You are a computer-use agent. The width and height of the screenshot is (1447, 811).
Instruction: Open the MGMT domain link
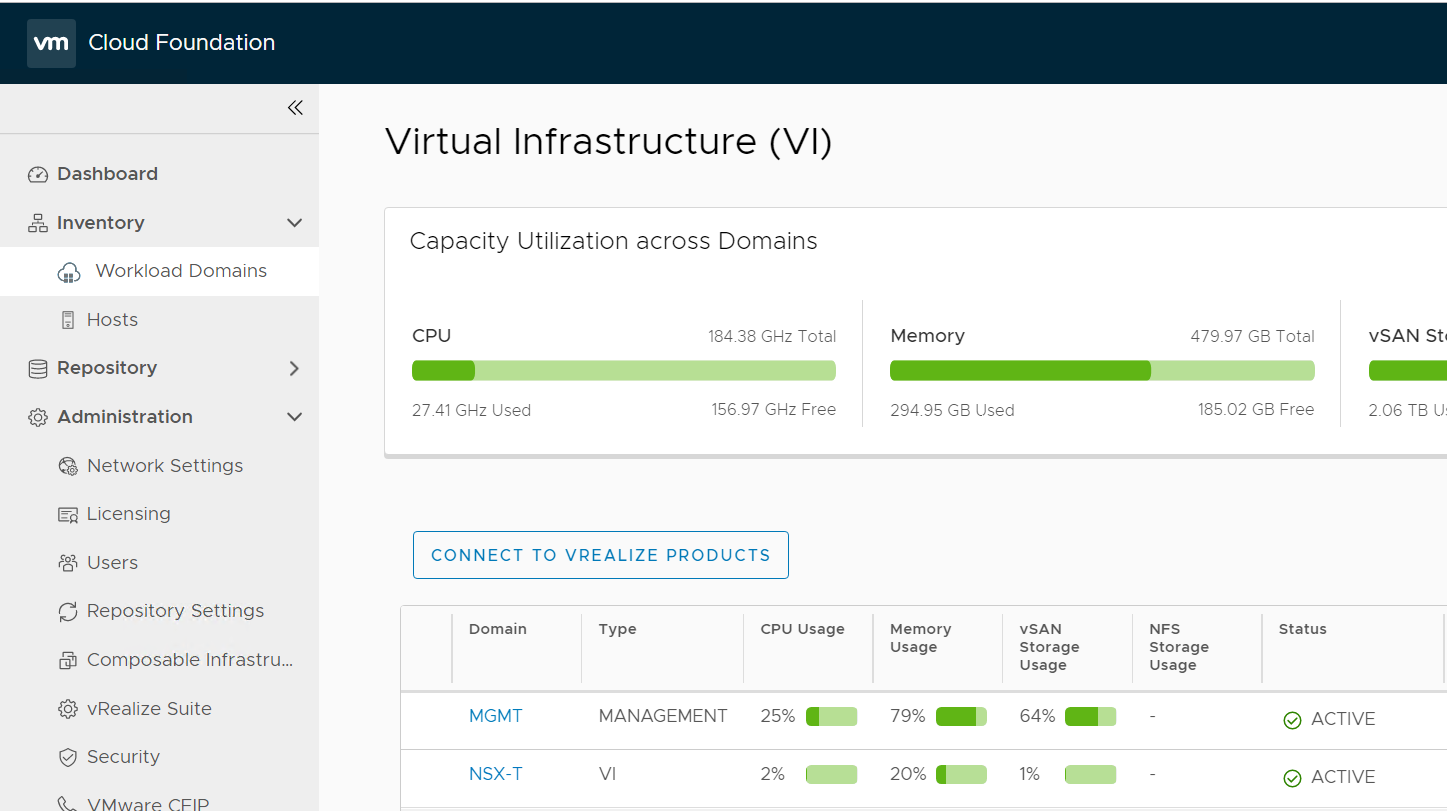495,716
